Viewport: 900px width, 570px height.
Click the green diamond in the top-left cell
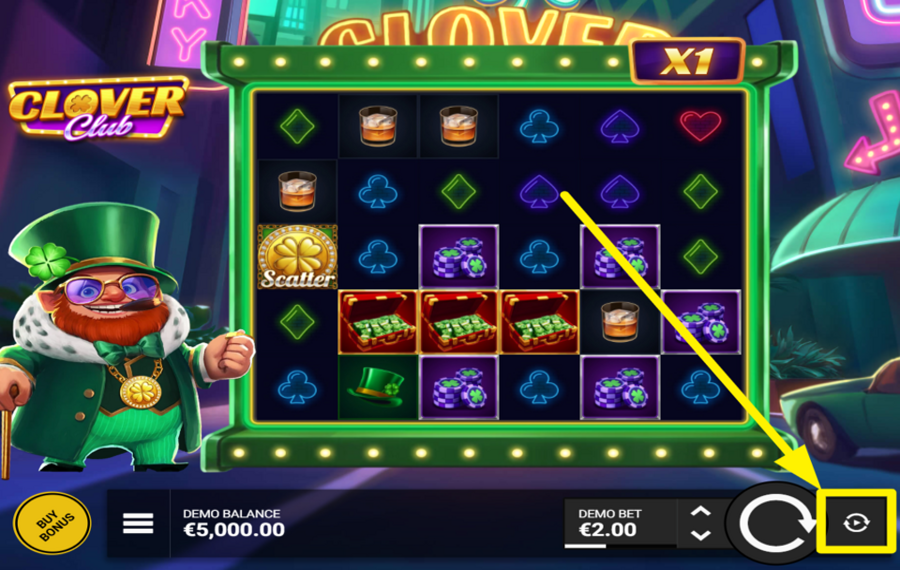coord(297,126)
